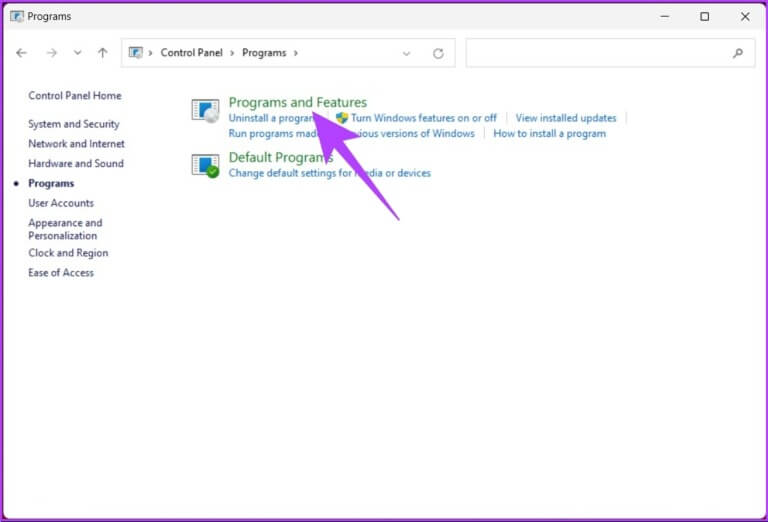Open Change default settings for media or devices
Image resolution: width=768 pixels, height=522 pixels.
(x=330, y=173)
